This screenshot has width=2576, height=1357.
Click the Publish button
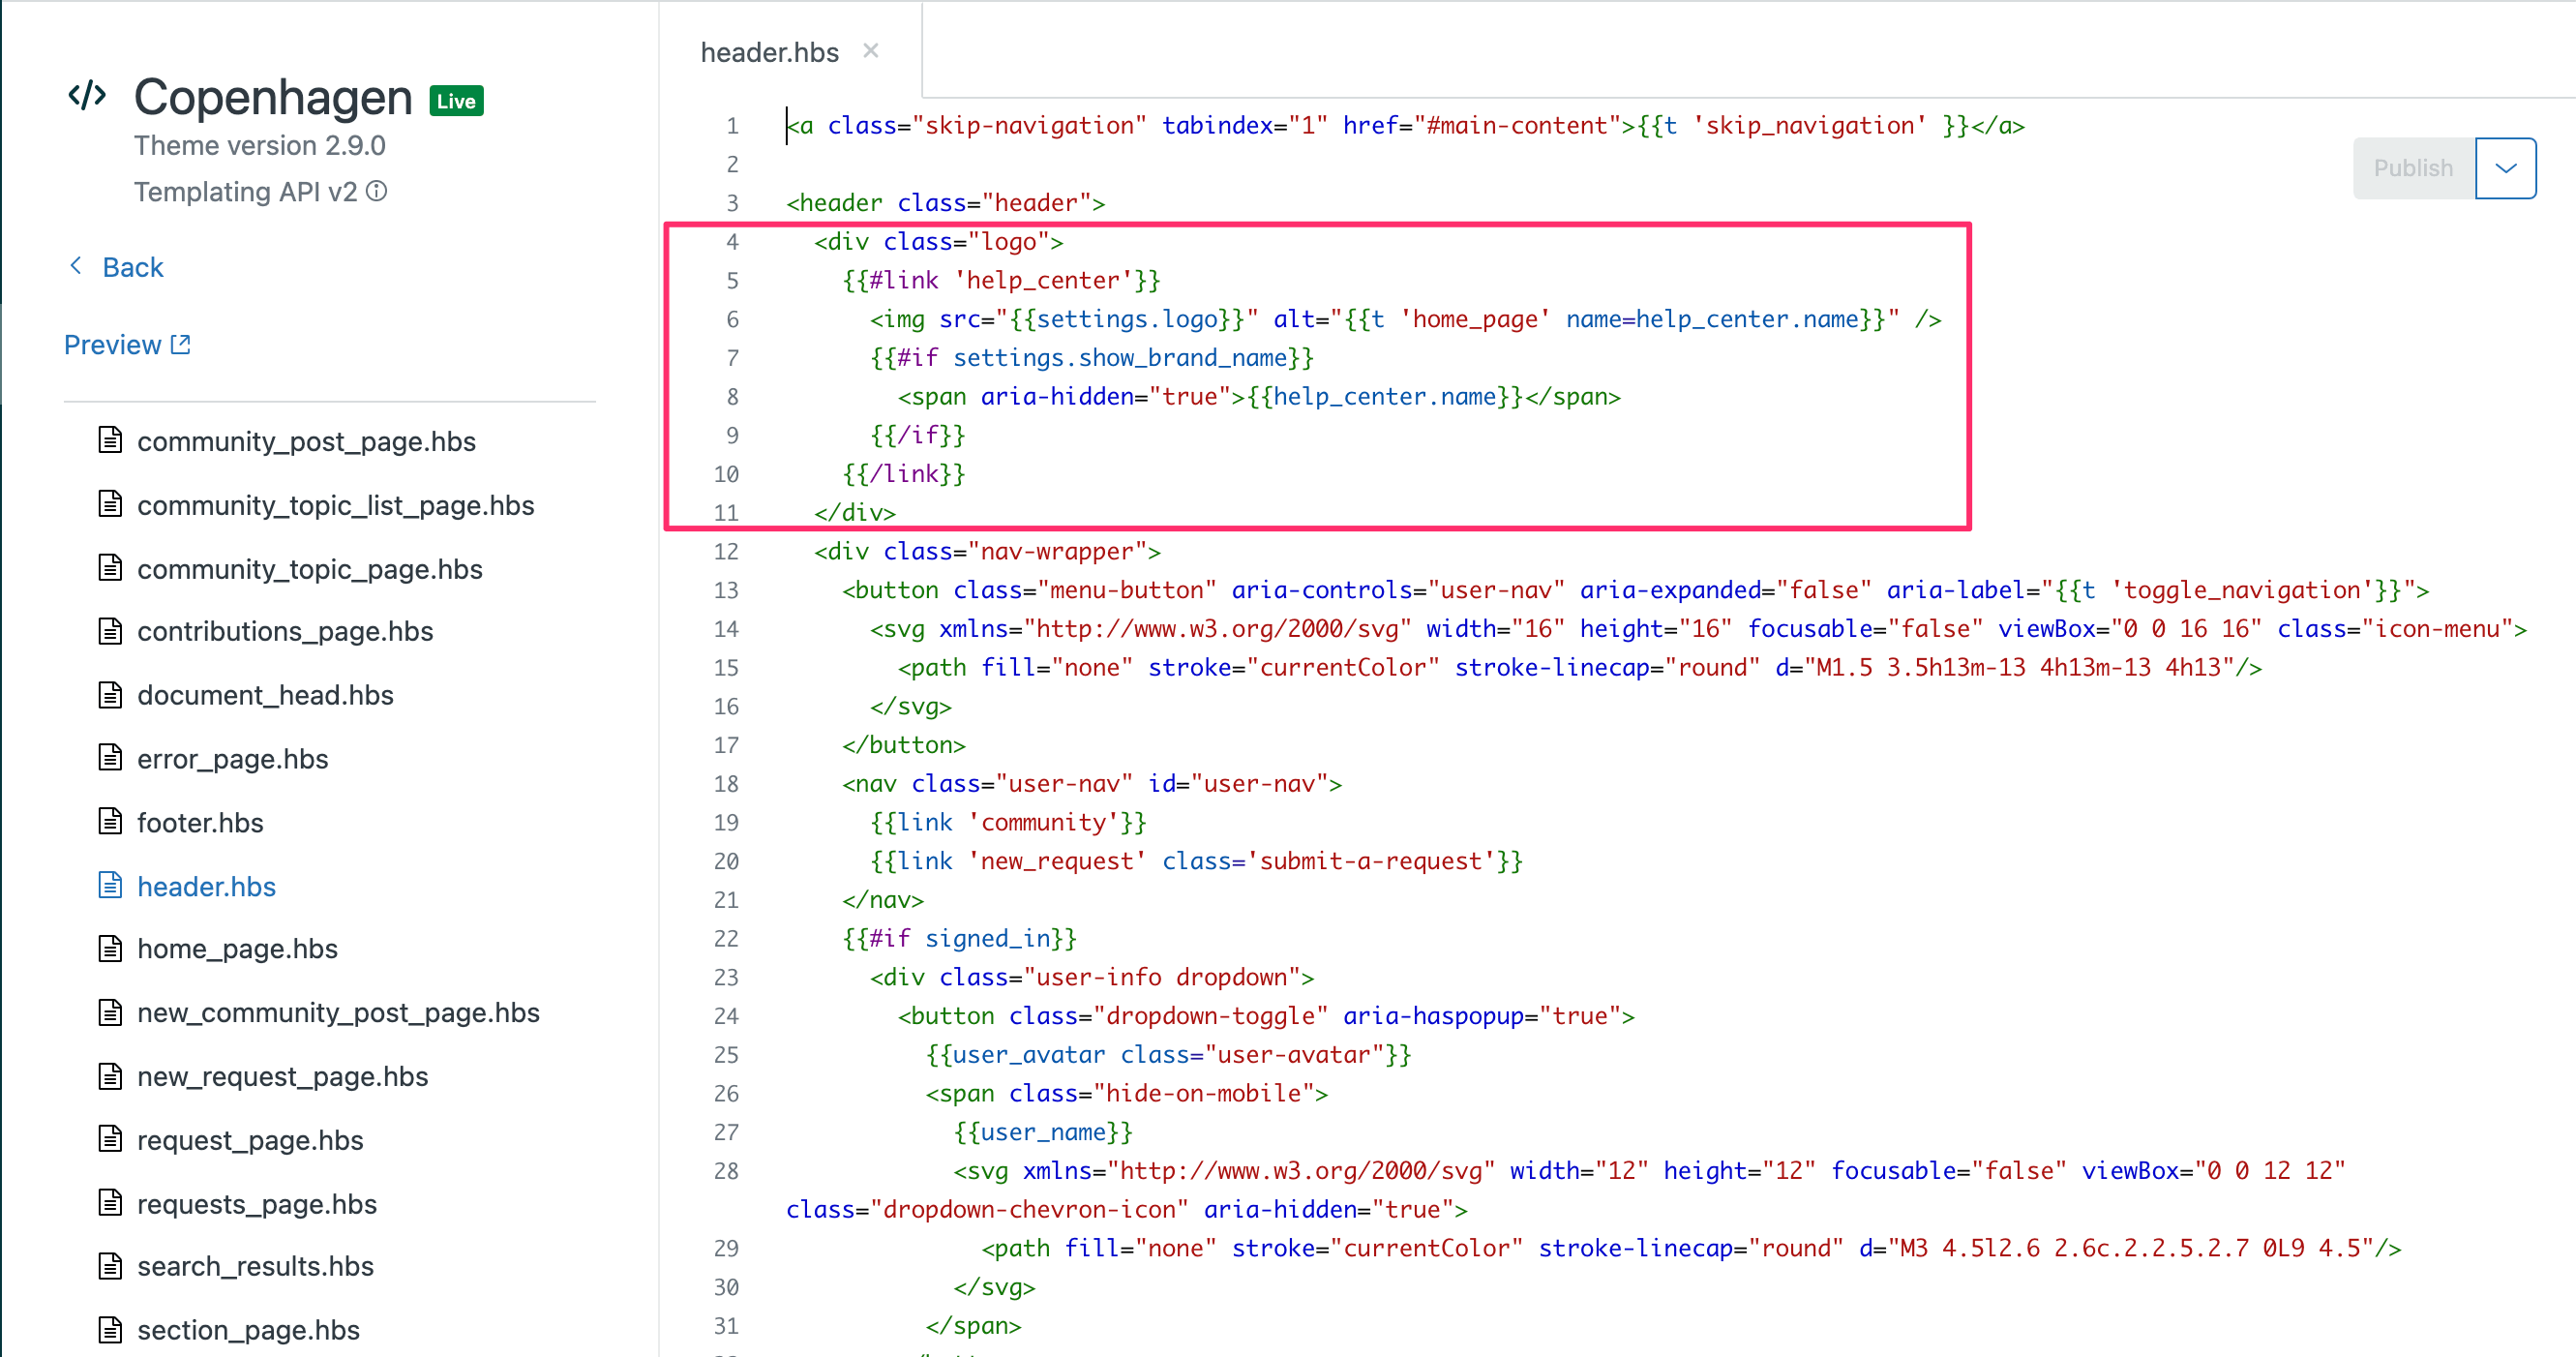coord(2414,168)
